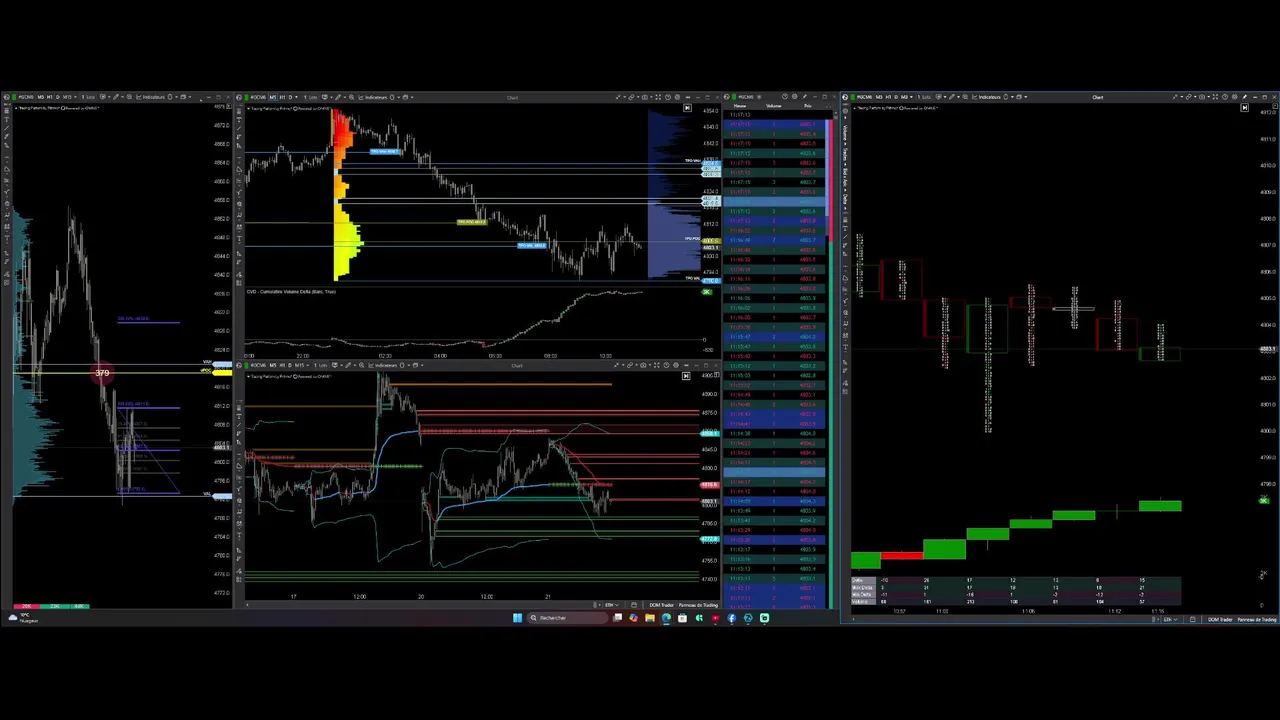The image size is (1280, 720).
Task: Click the clock icon in right chart toolbar
Action: tap(1224, 97)
